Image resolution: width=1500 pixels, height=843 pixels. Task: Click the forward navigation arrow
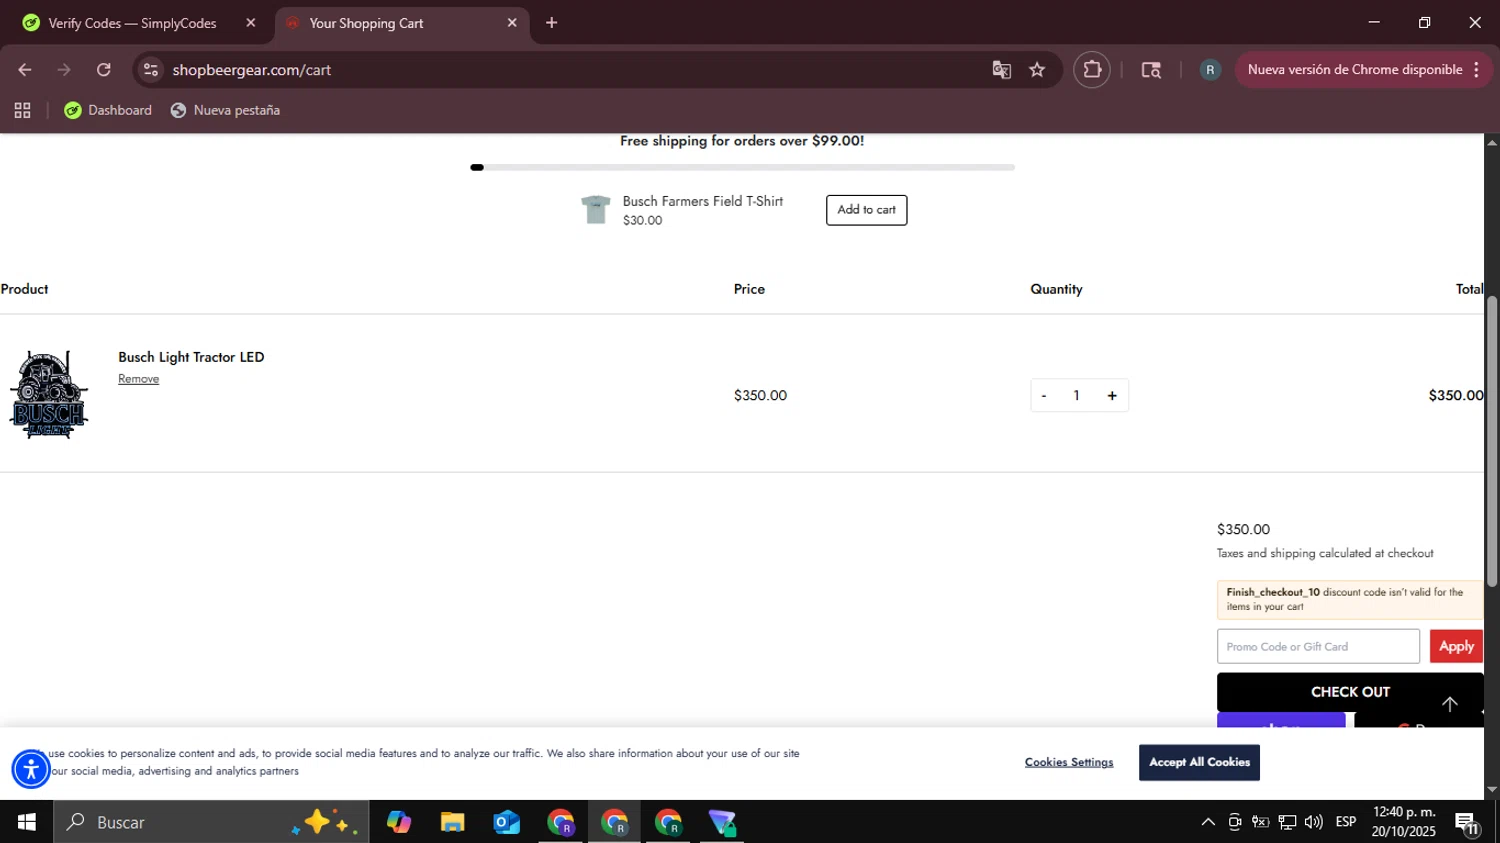coord(64,70)
